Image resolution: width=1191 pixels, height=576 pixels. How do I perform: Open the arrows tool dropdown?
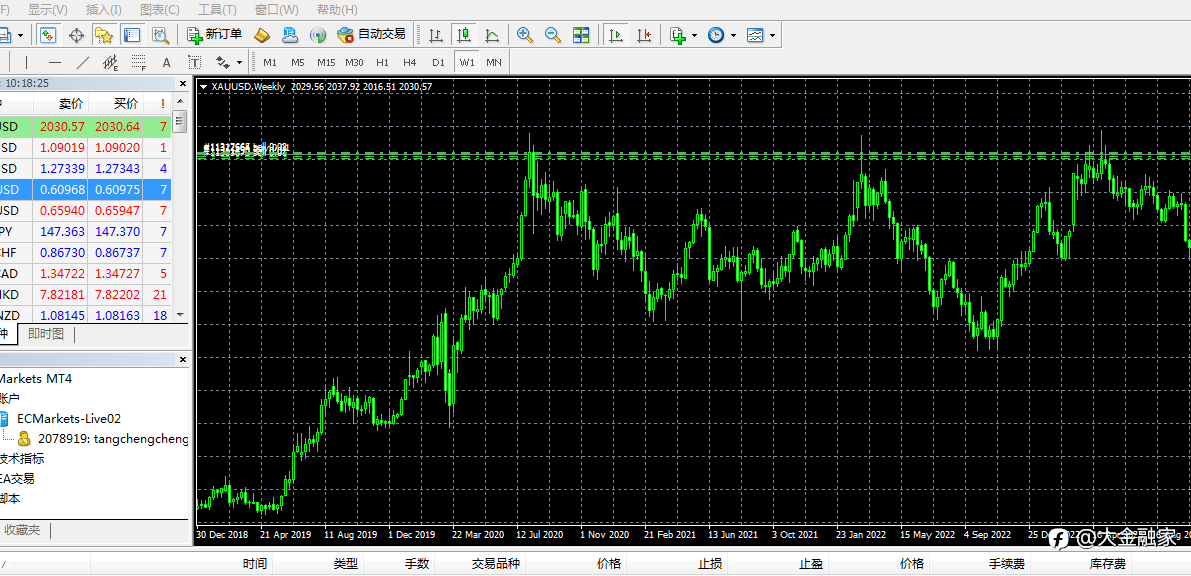tap(239, 62)
